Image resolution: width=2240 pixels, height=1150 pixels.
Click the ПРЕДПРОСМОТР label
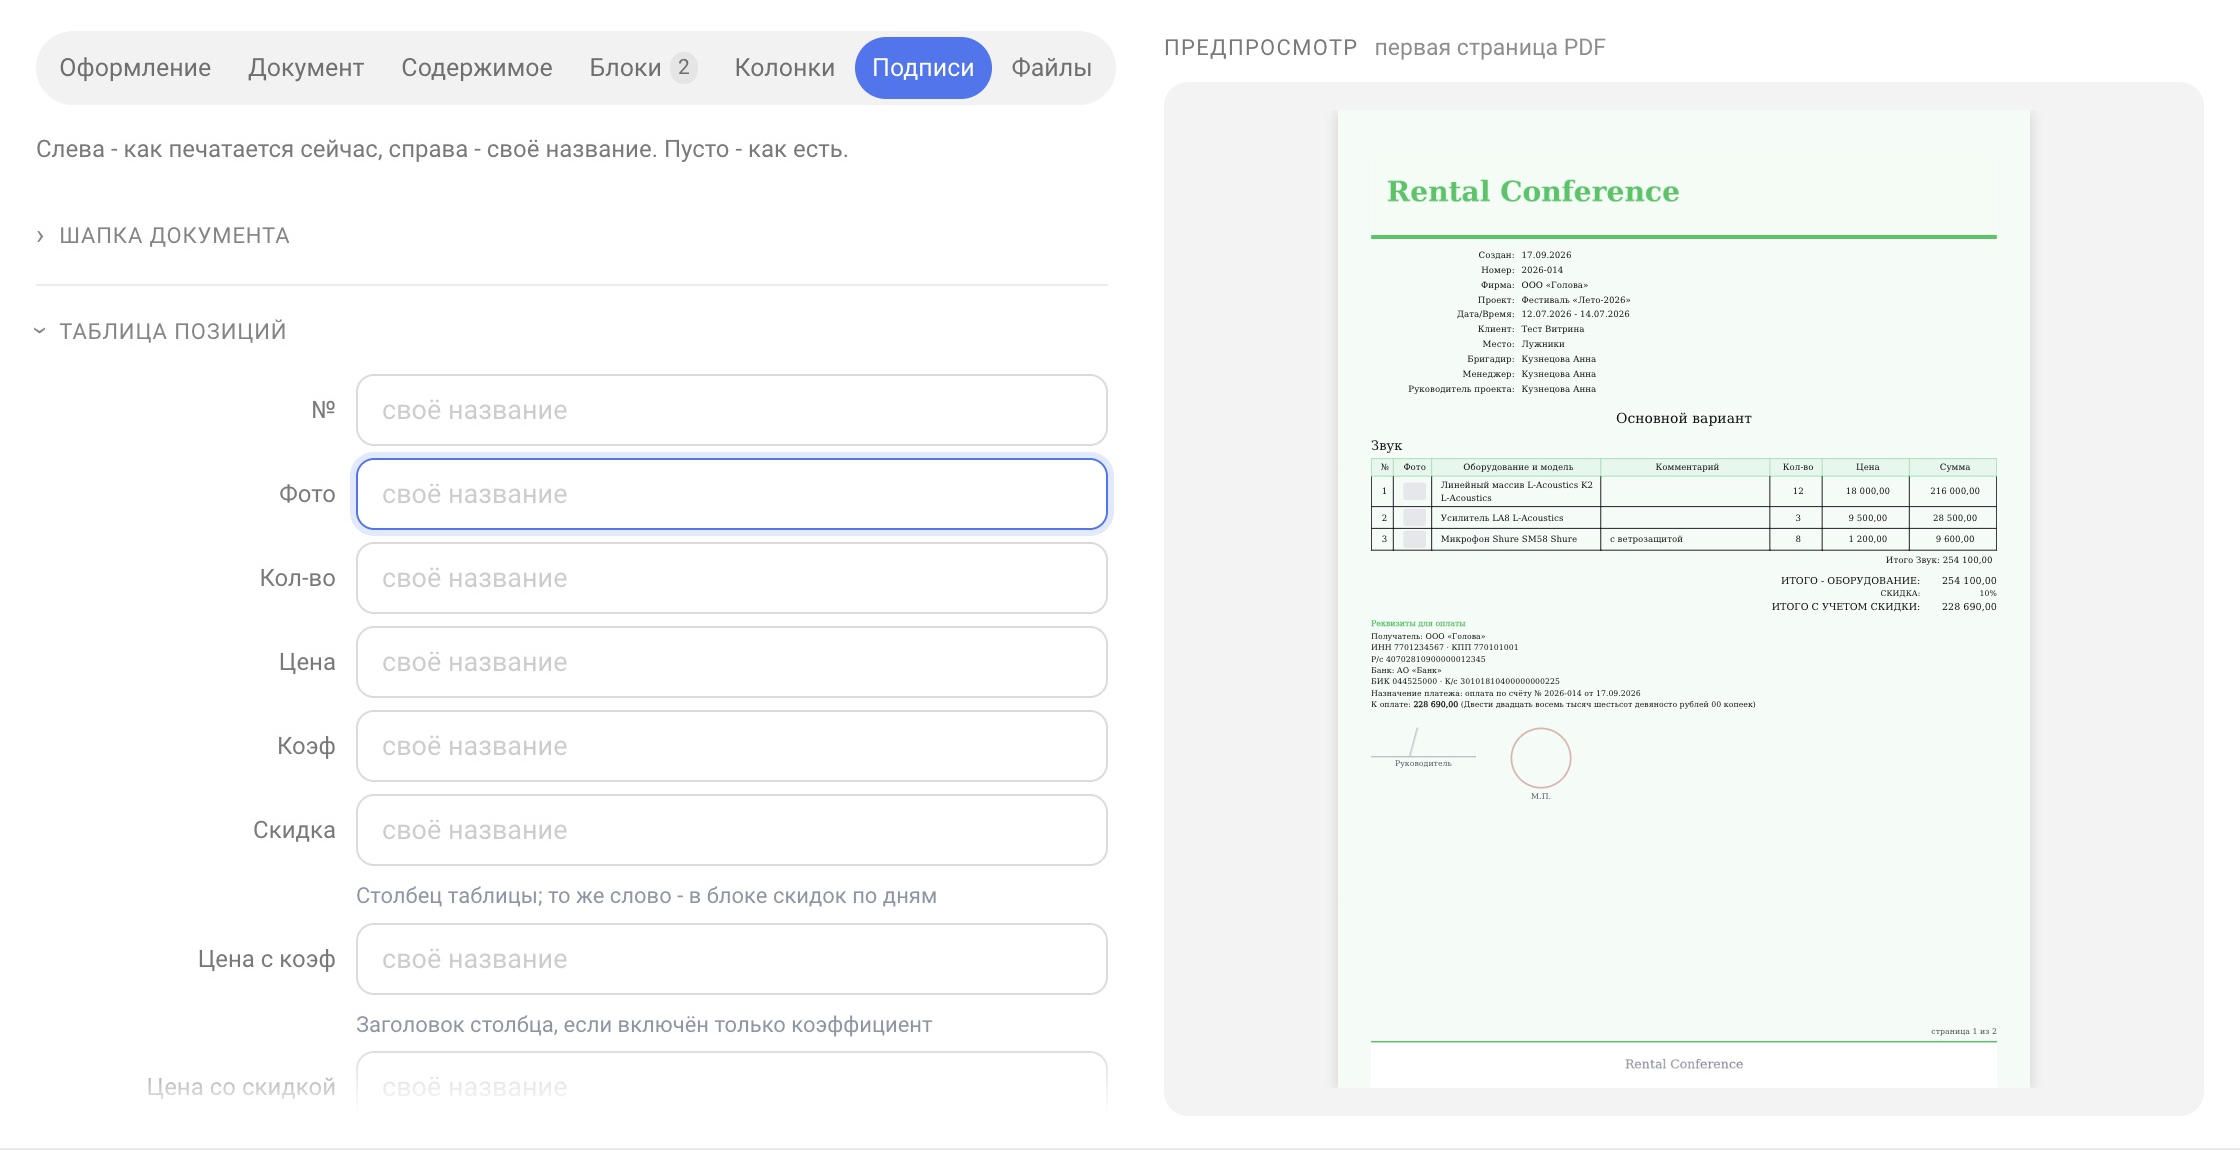(x=1261, y=48)
